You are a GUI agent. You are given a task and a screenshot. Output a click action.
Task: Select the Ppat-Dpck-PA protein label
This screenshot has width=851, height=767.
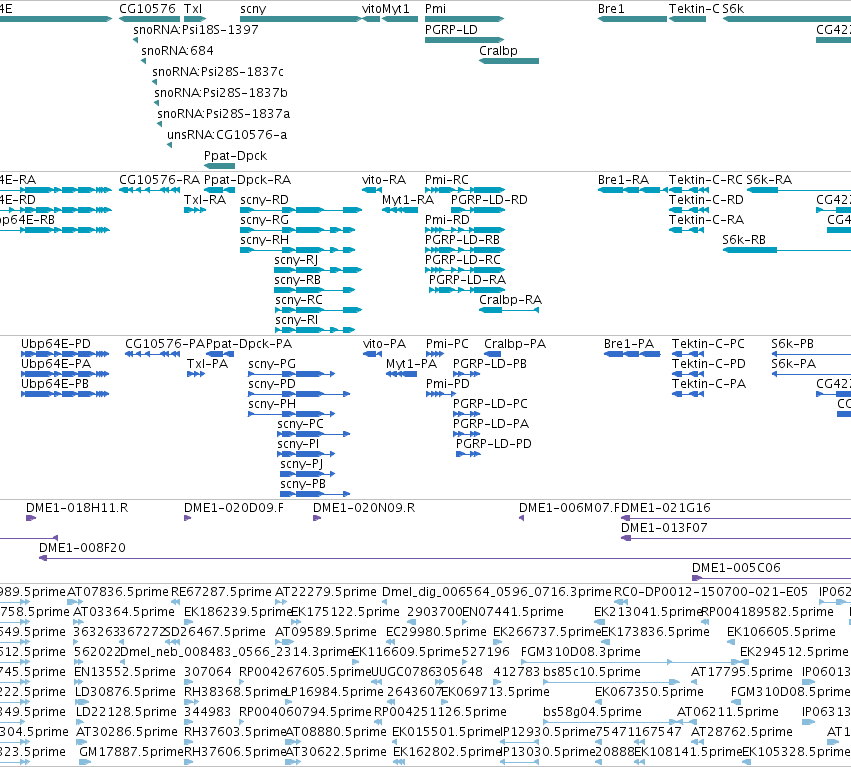[249, 344]
